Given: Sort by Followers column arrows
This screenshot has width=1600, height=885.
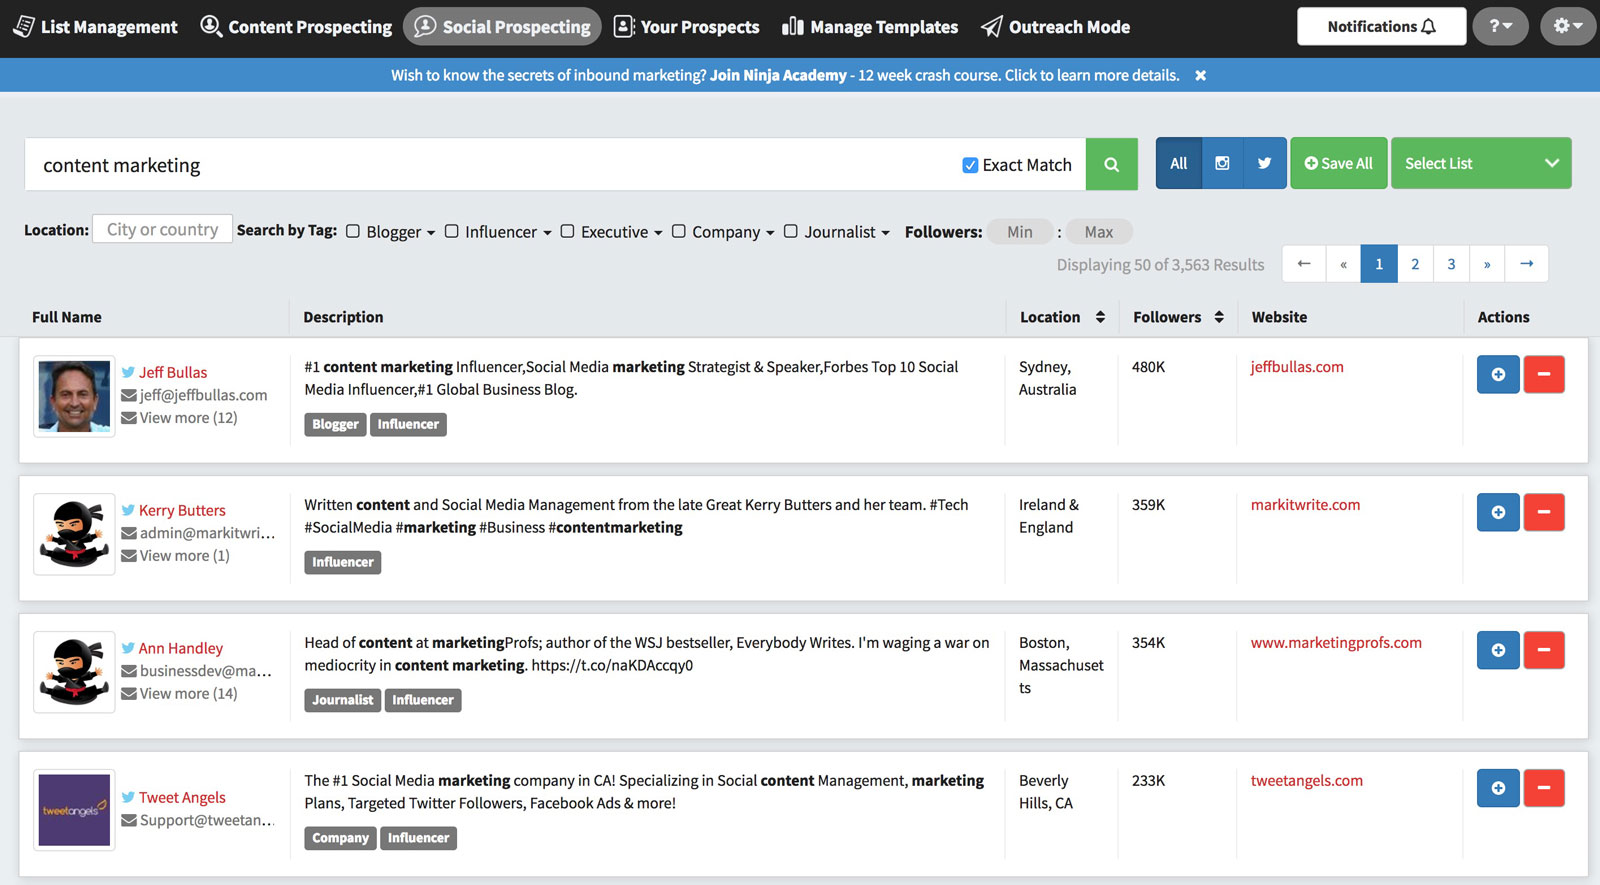Looking at the screenshot, I should coord(1219,317).
